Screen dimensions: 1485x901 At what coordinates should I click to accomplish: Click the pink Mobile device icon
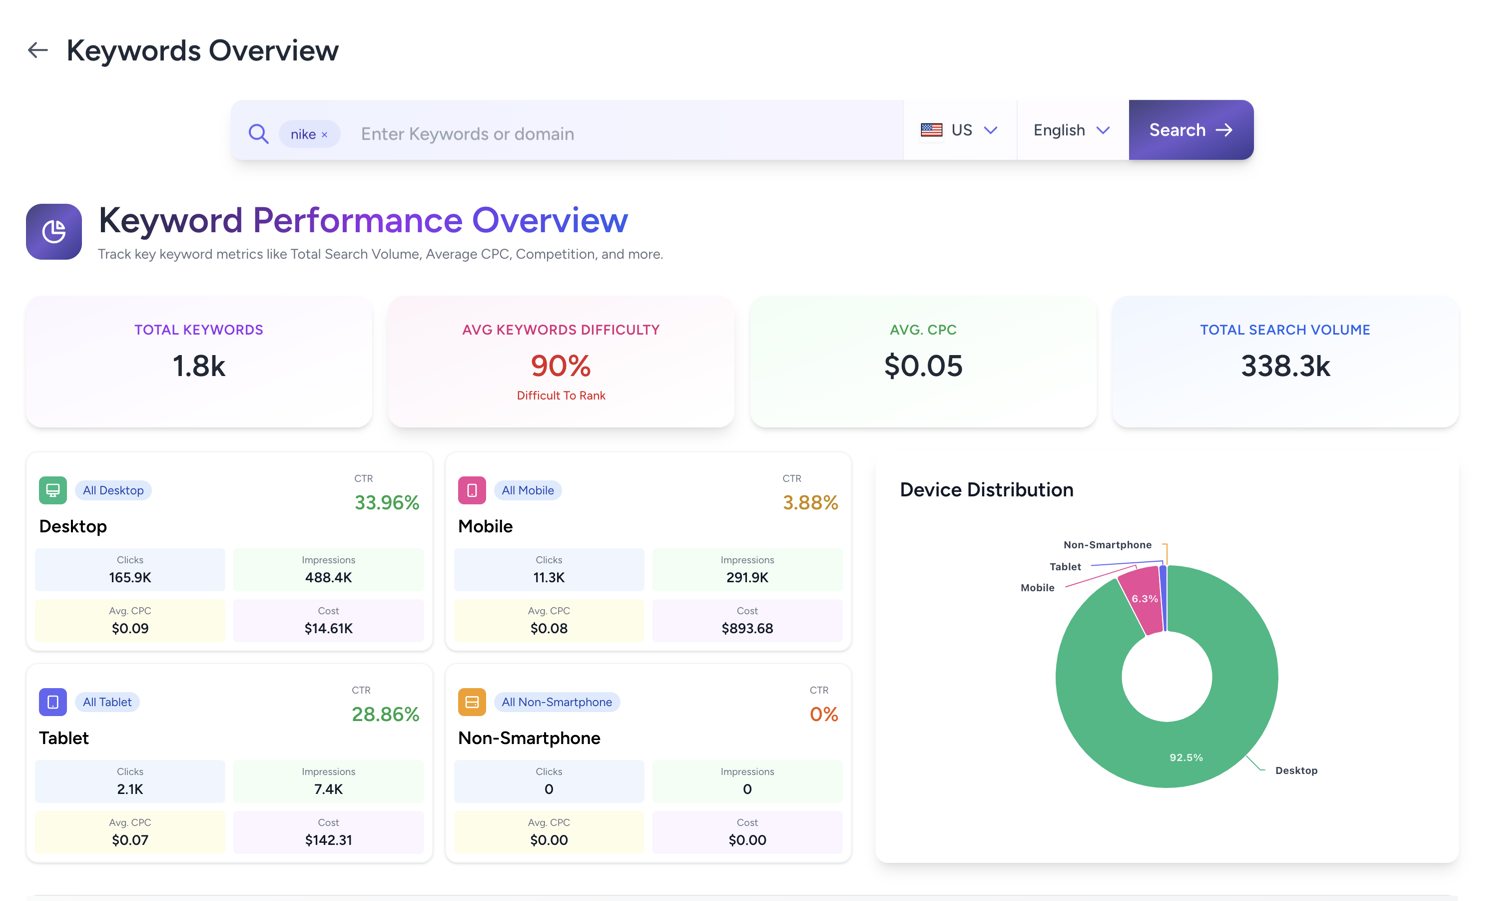coord(472,490)
